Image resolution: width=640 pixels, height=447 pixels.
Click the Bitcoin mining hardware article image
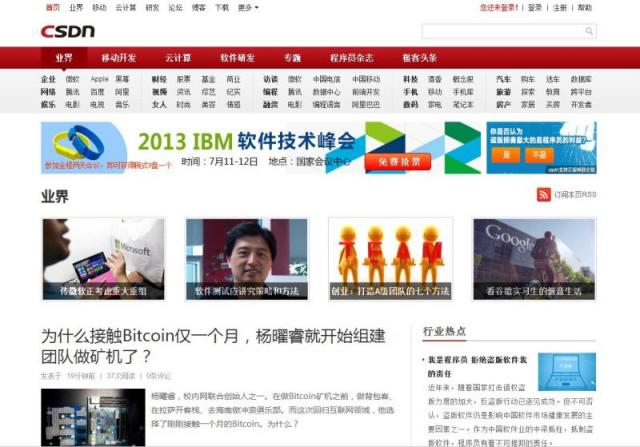(x=93, y=417)
